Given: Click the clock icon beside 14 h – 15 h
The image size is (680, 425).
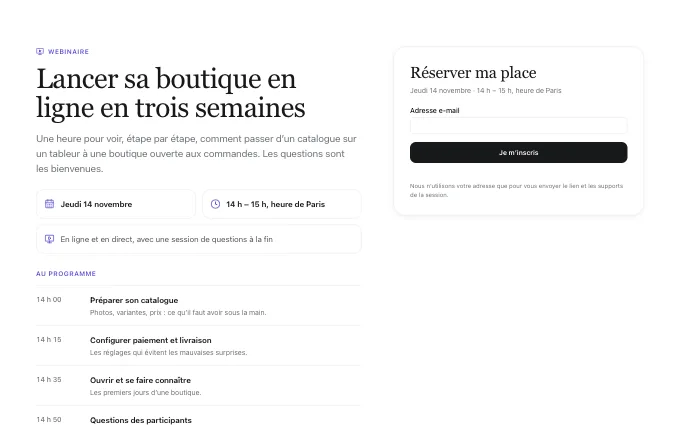Looking at the screenshot, I should click(x=215, y=204).
